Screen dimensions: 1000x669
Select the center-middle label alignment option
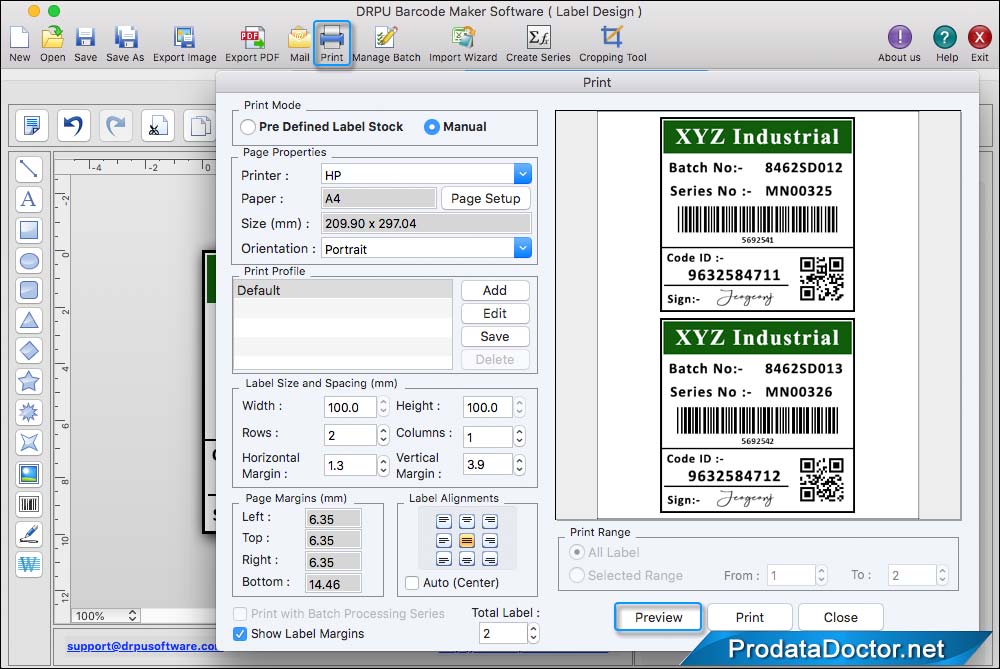point(467,541)
